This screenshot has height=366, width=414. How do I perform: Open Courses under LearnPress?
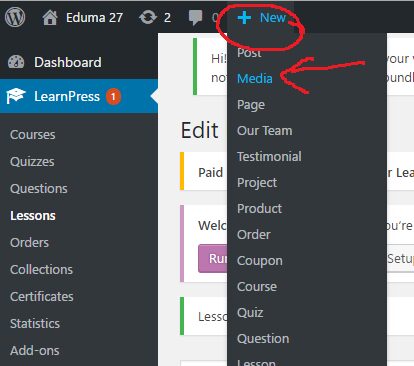point(33,135)
